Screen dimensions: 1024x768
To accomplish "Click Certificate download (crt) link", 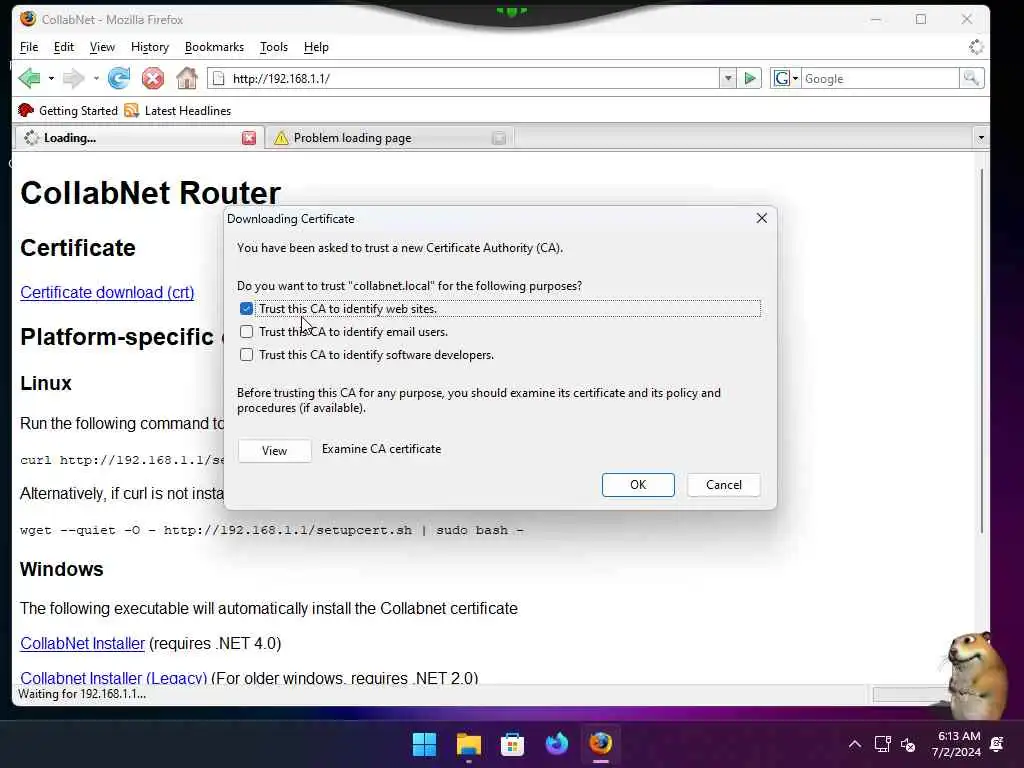I will pyautogui.click(x=107, y=293).
